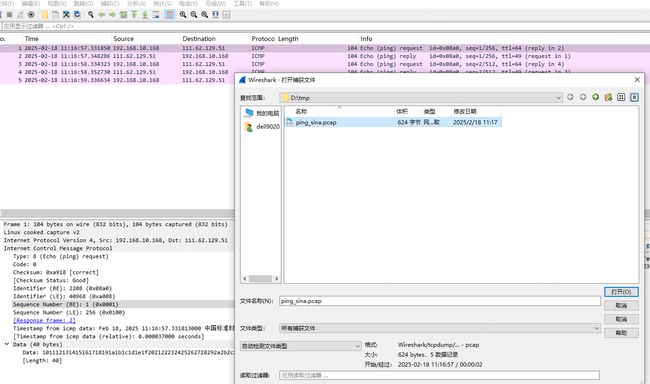Click the resize columns toolbar icon
This screenshot has width=650, height=384.
coord(216,15)
